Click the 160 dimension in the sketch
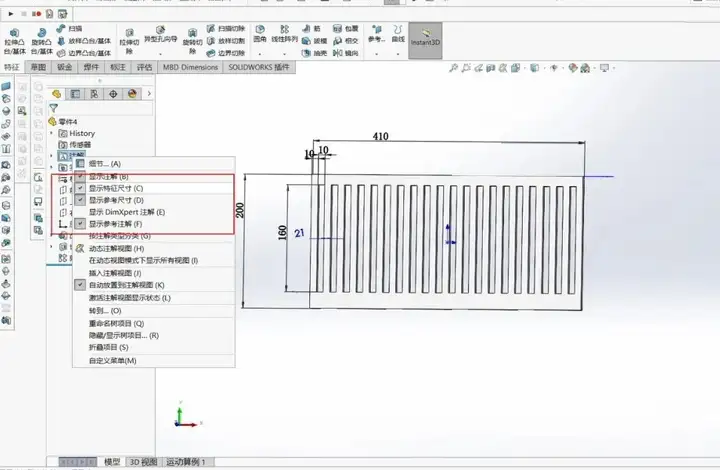This screenshot has height=470, width=720. [x=282, y=232]
